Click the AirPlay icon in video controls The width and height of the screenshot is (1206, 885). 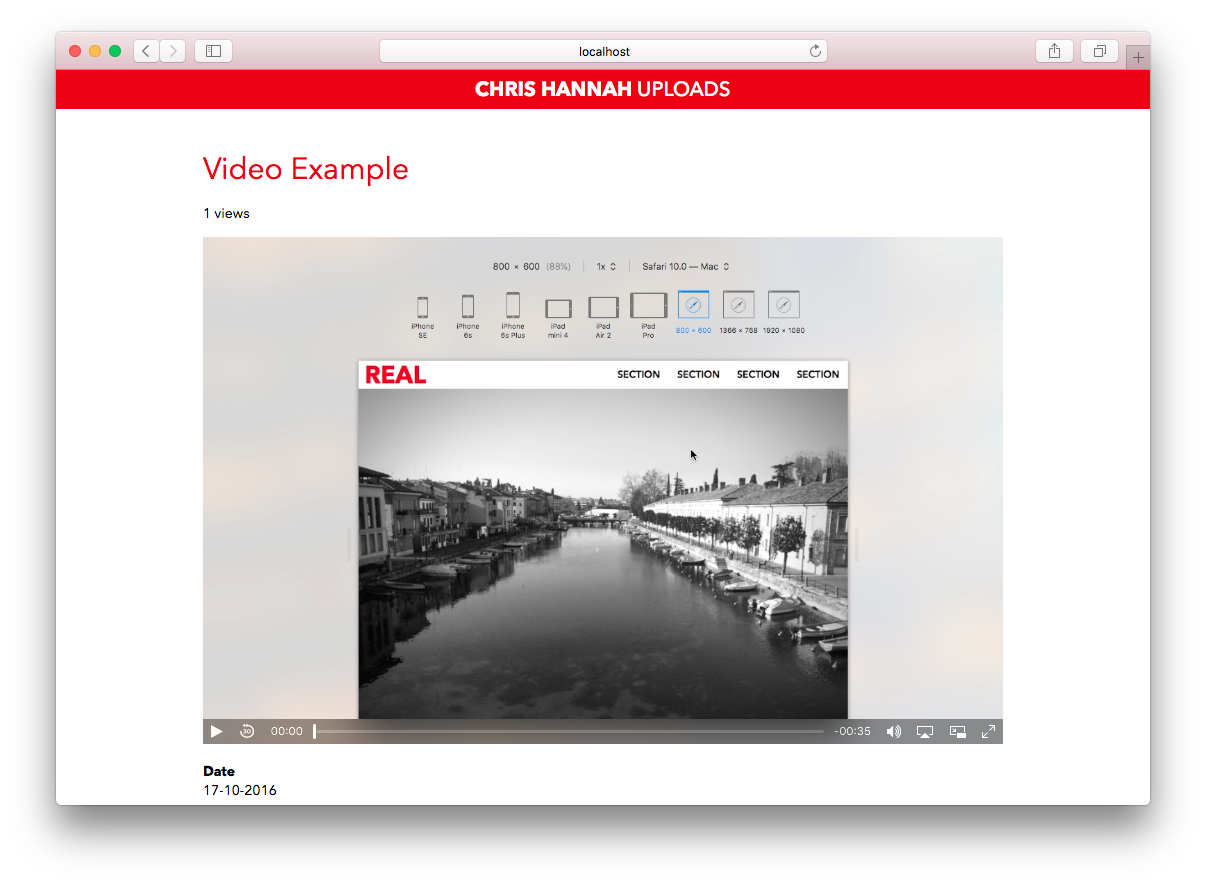coord(925,731)
